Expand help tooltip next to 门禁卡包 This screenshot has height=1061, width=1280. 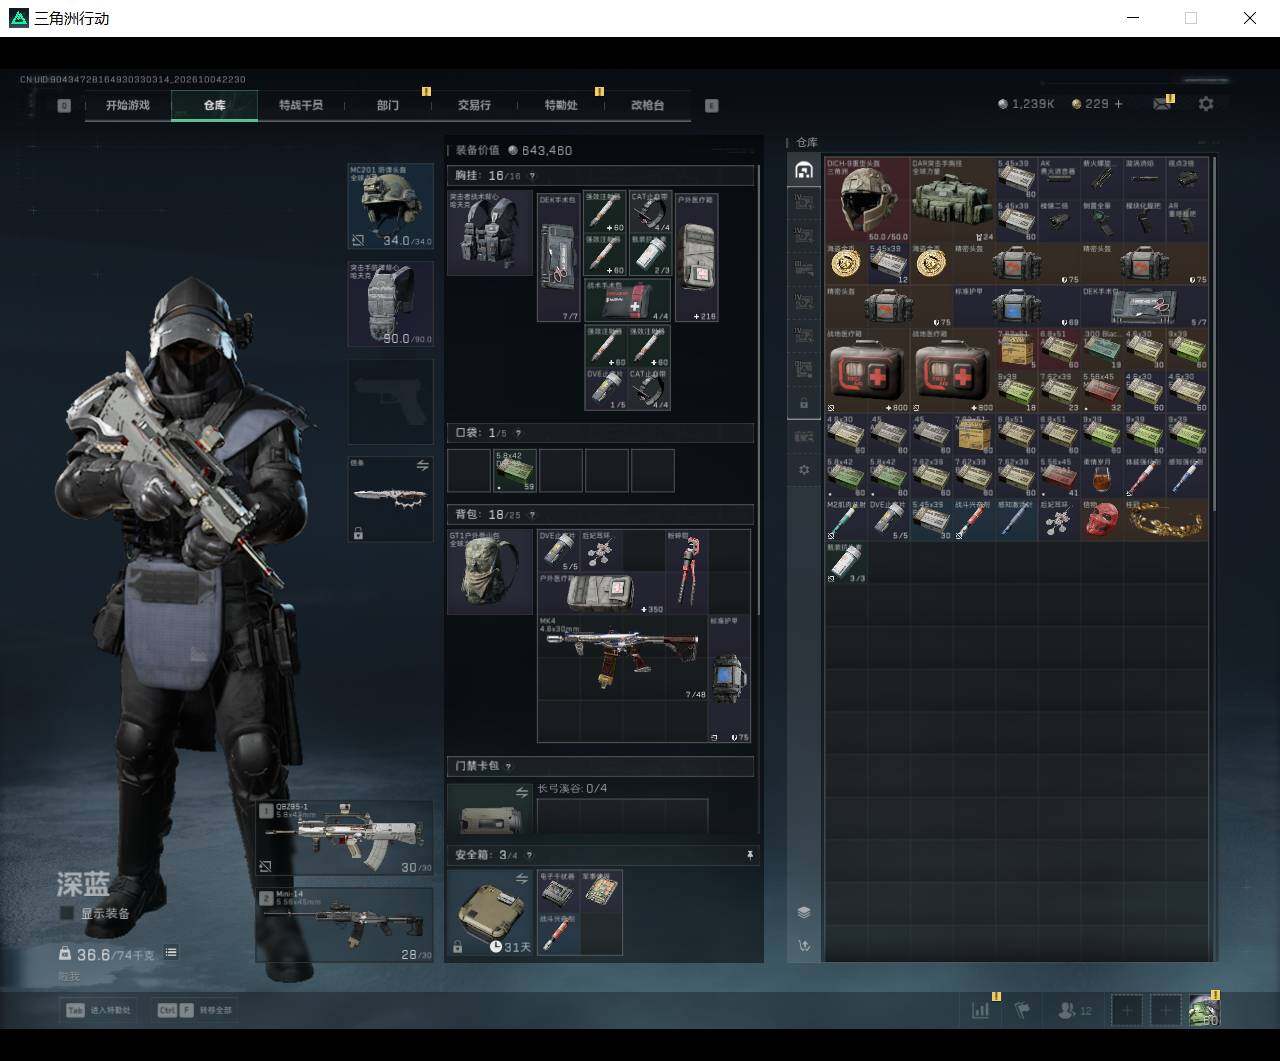(x=509, y=767)
